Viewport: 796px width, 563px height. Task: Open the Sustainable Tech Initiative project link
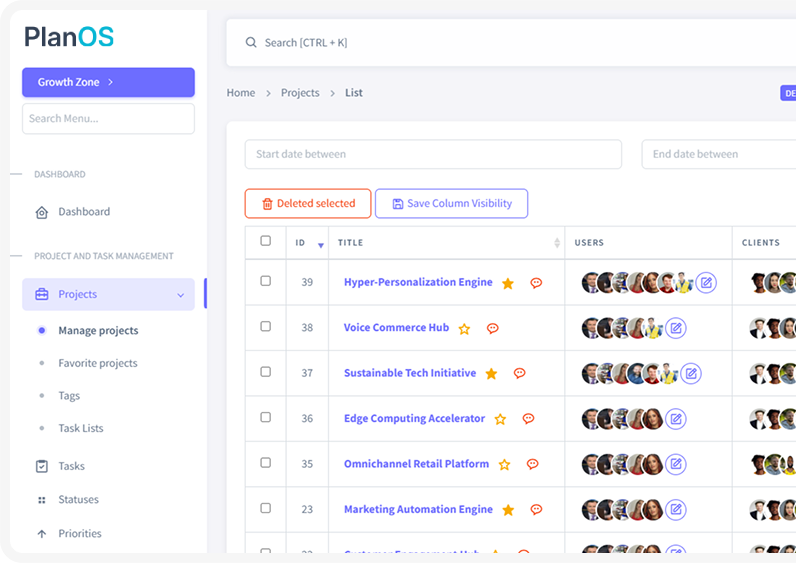point(409,373)
